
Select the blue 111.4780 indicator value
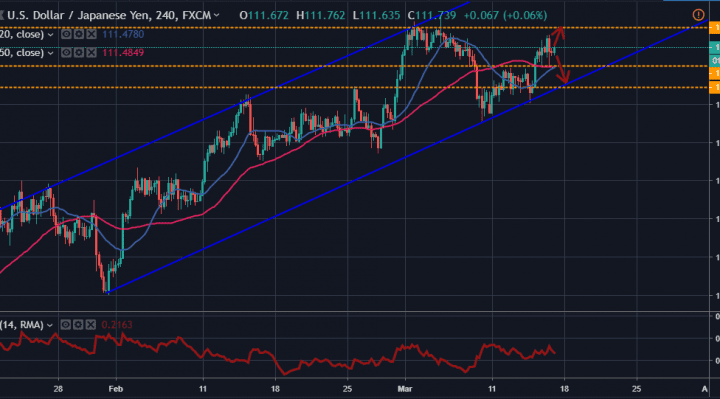[x=123, y=34]
